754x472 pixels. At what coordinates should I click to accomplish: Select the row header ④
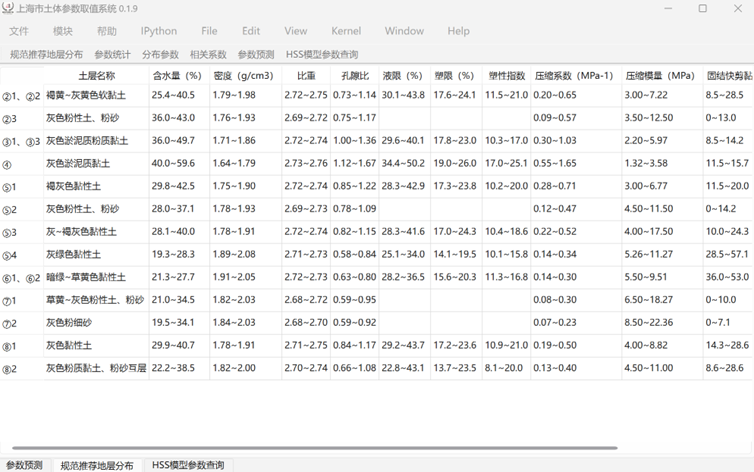8,164
